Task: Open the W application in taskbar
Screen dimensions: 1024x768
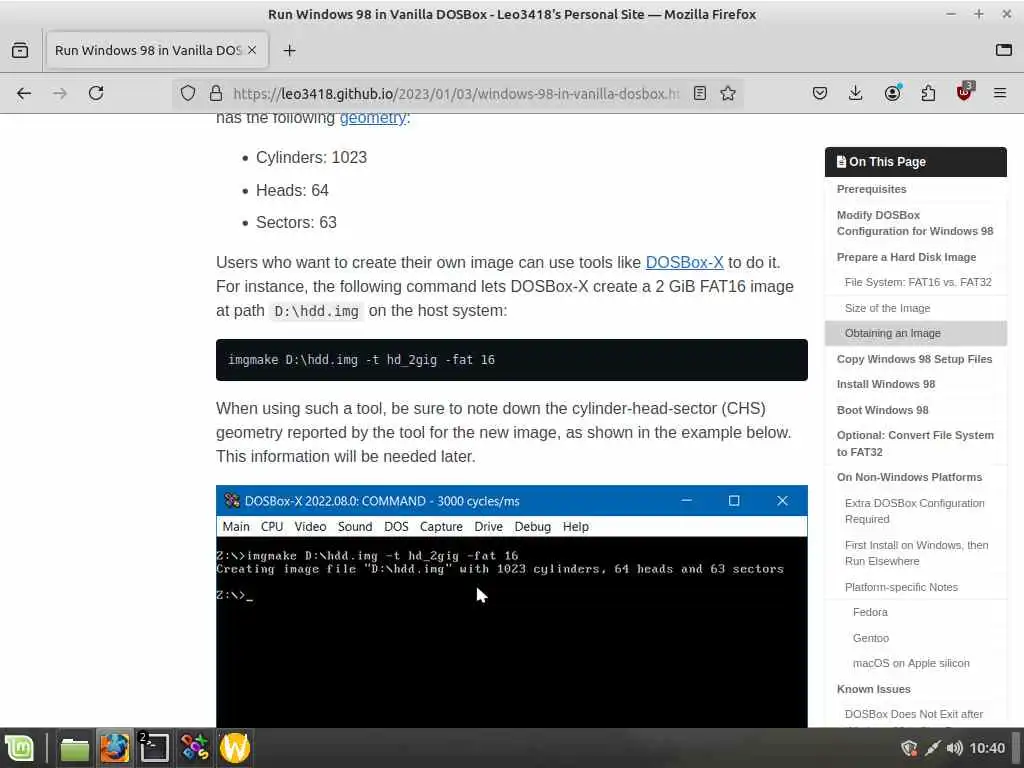Action: pos(234,748)
